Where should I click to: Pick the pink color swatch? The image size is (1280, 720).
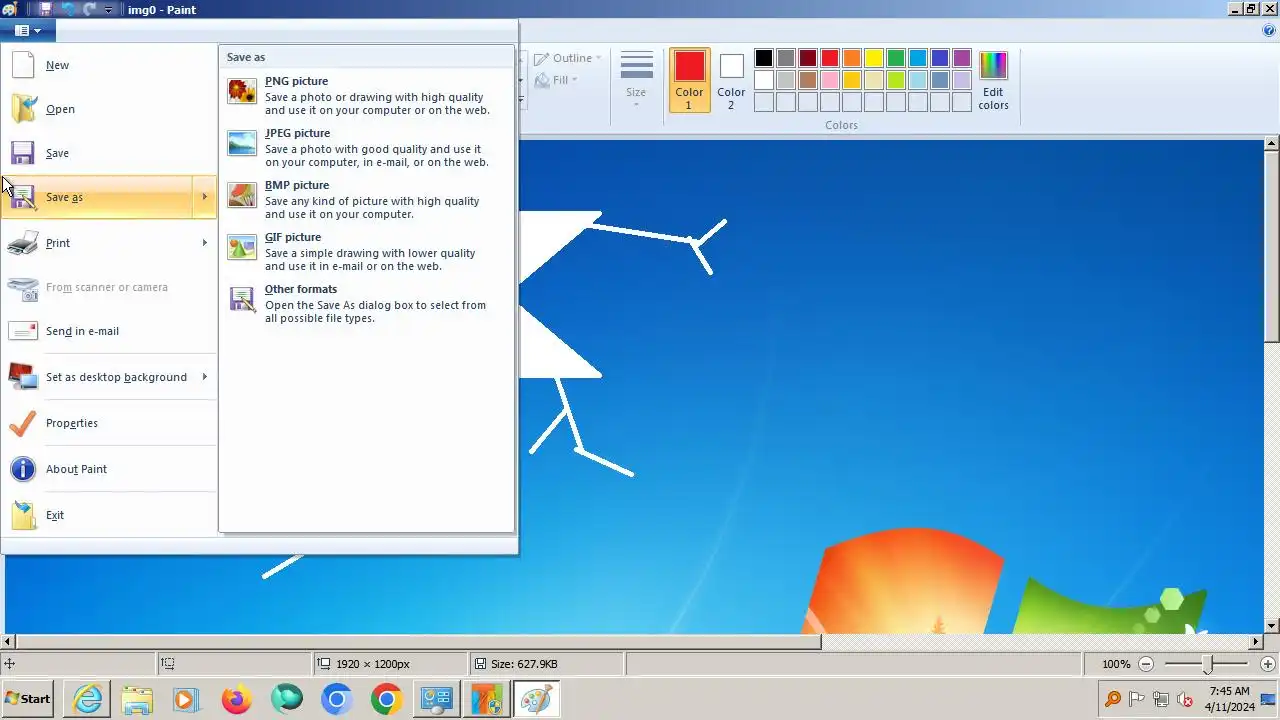(830, 80)
